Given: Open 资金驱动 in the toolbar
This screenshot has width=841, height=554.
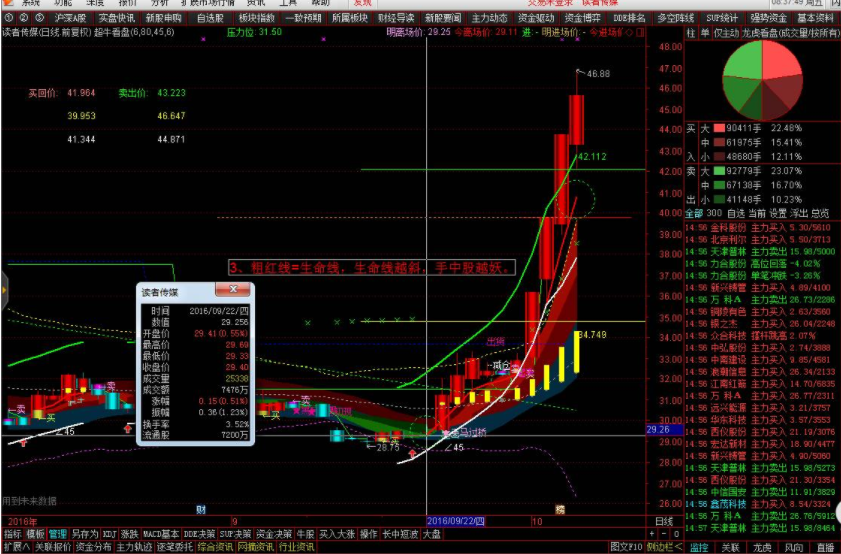Looking at the screenshot, I should tap(536, 18).
